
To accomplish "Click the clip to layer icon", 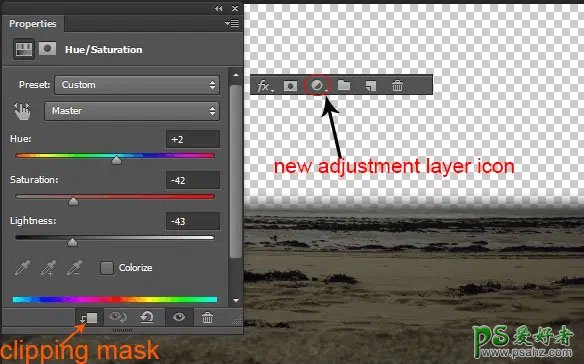I will click(89, 318).
